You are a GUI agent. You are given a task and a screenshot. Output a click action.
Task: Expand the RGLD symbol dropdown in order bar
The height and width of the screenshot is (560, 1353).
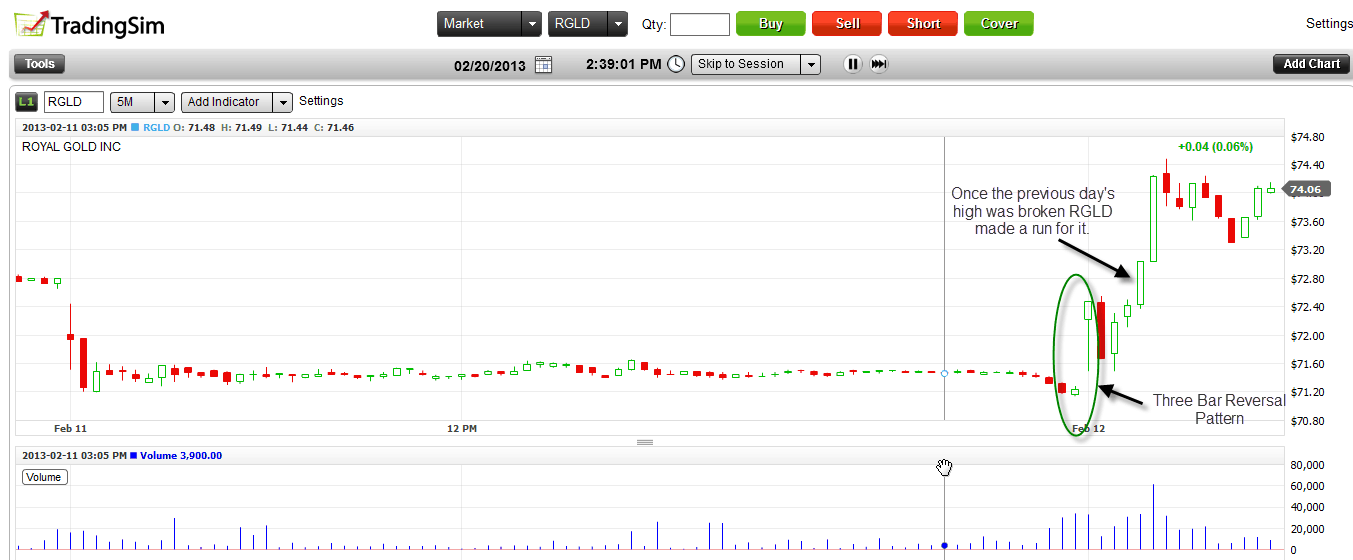pyautogui.click(x=618, y=24)
